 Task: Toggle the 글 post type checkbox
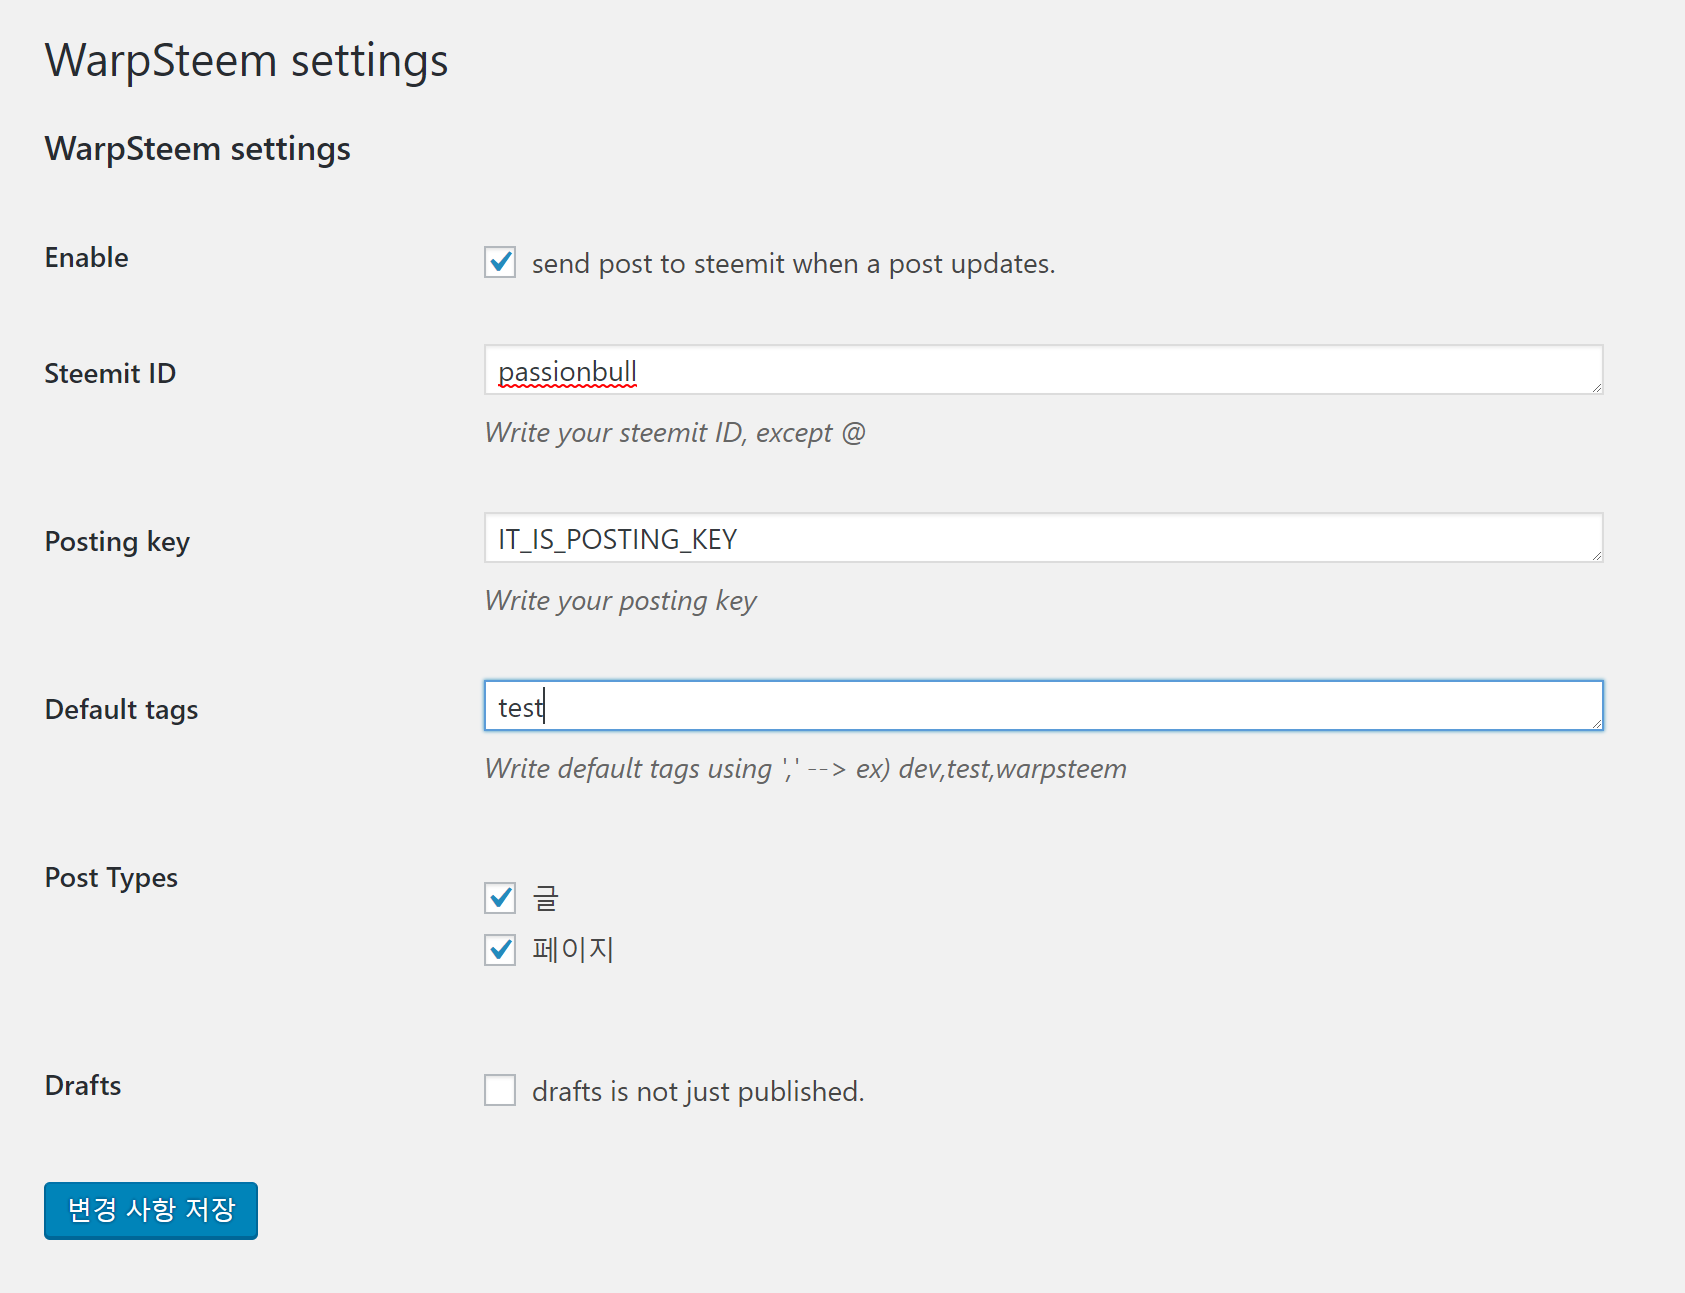[500, 898]
